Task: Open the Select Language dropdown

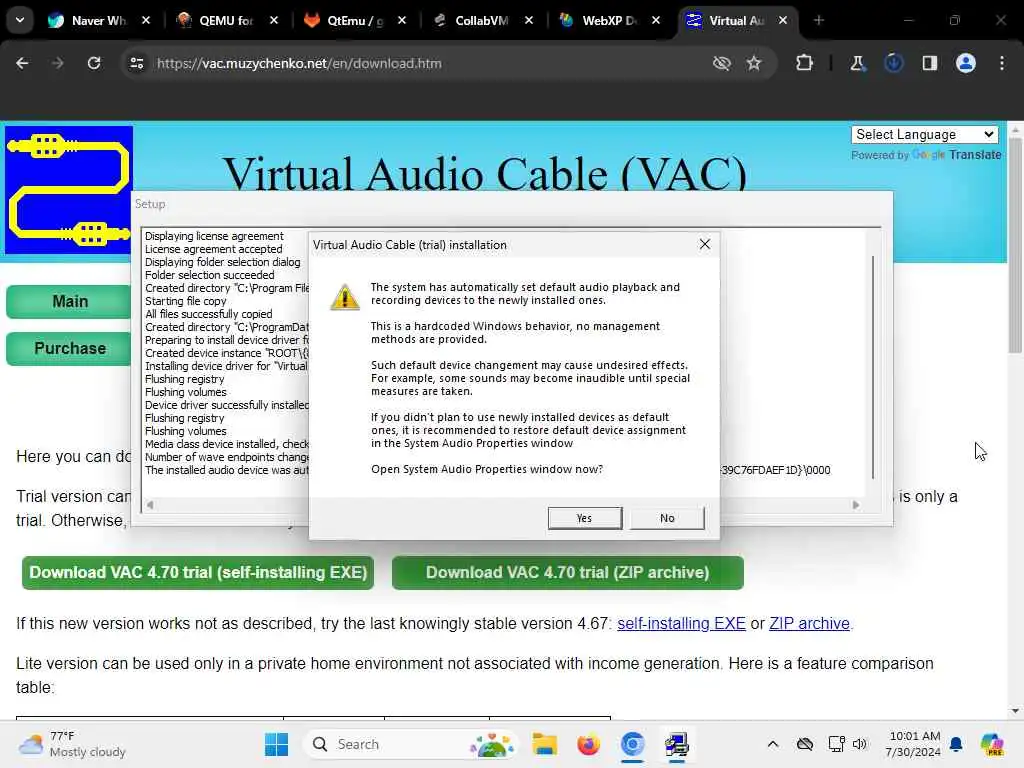Action: [925, 135]
